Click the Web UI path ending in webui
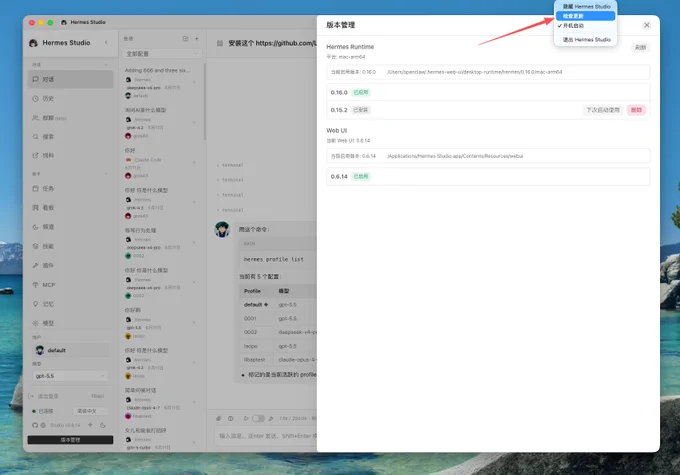Screen dimensions: 680x475 [455, 156]
